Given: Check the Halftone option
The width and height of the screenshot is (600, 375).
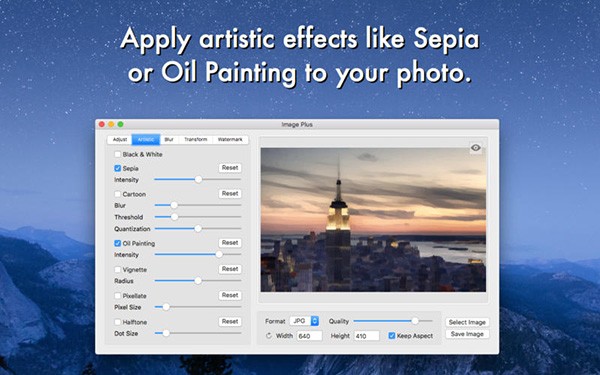Looking at the screenshot, I should 117,322.
